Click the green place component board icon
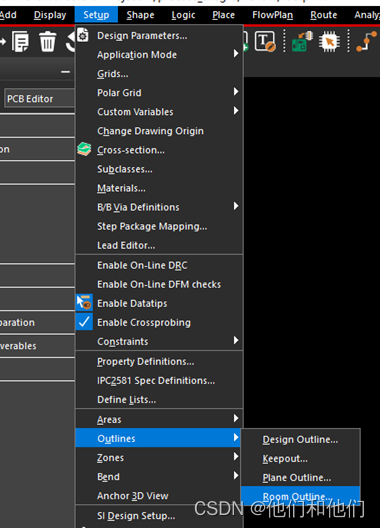Image resolution: width=380 pixels, height=528 pixels. 302,41
